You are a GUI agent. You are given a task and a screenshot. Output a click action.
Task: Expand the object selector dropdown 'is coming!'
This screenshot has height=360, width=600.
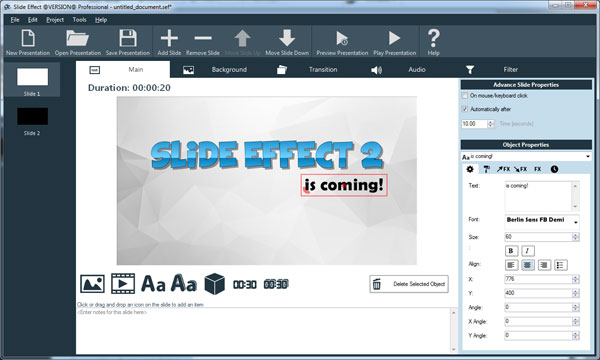[x=526, y=156]
